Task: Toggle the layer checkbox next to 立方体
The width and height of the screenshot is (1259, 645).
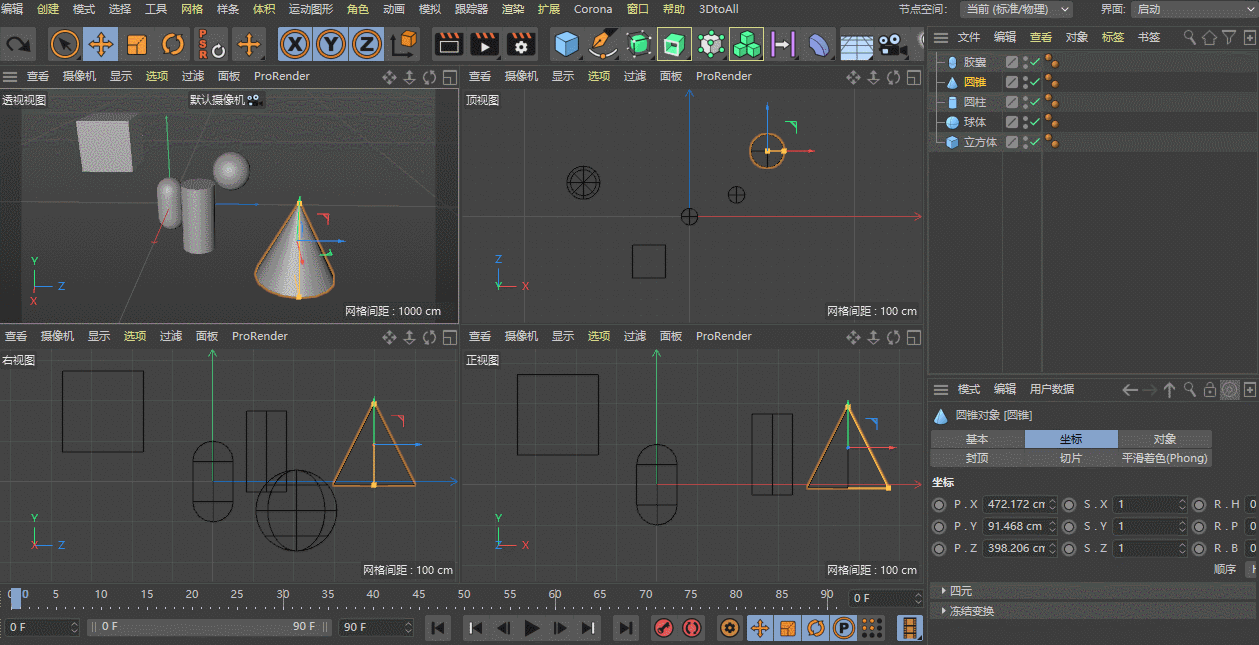Action: [x=1012, y=142]
